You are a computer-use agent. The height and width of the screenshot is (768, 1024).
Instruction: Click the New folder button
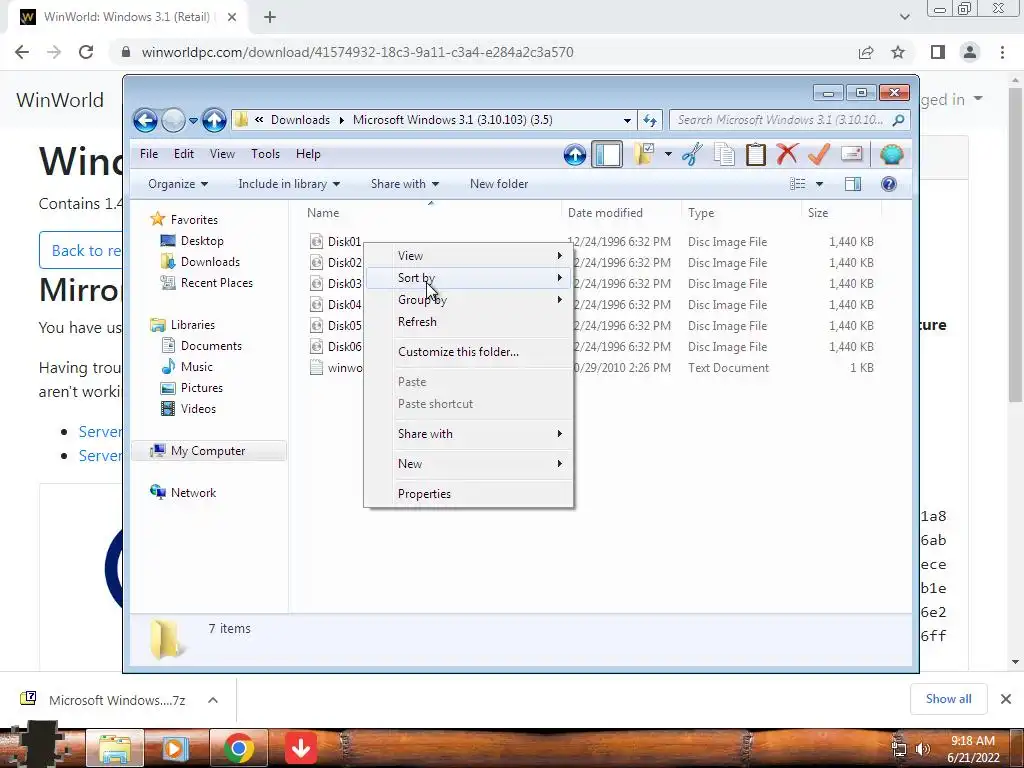(499, 184)
